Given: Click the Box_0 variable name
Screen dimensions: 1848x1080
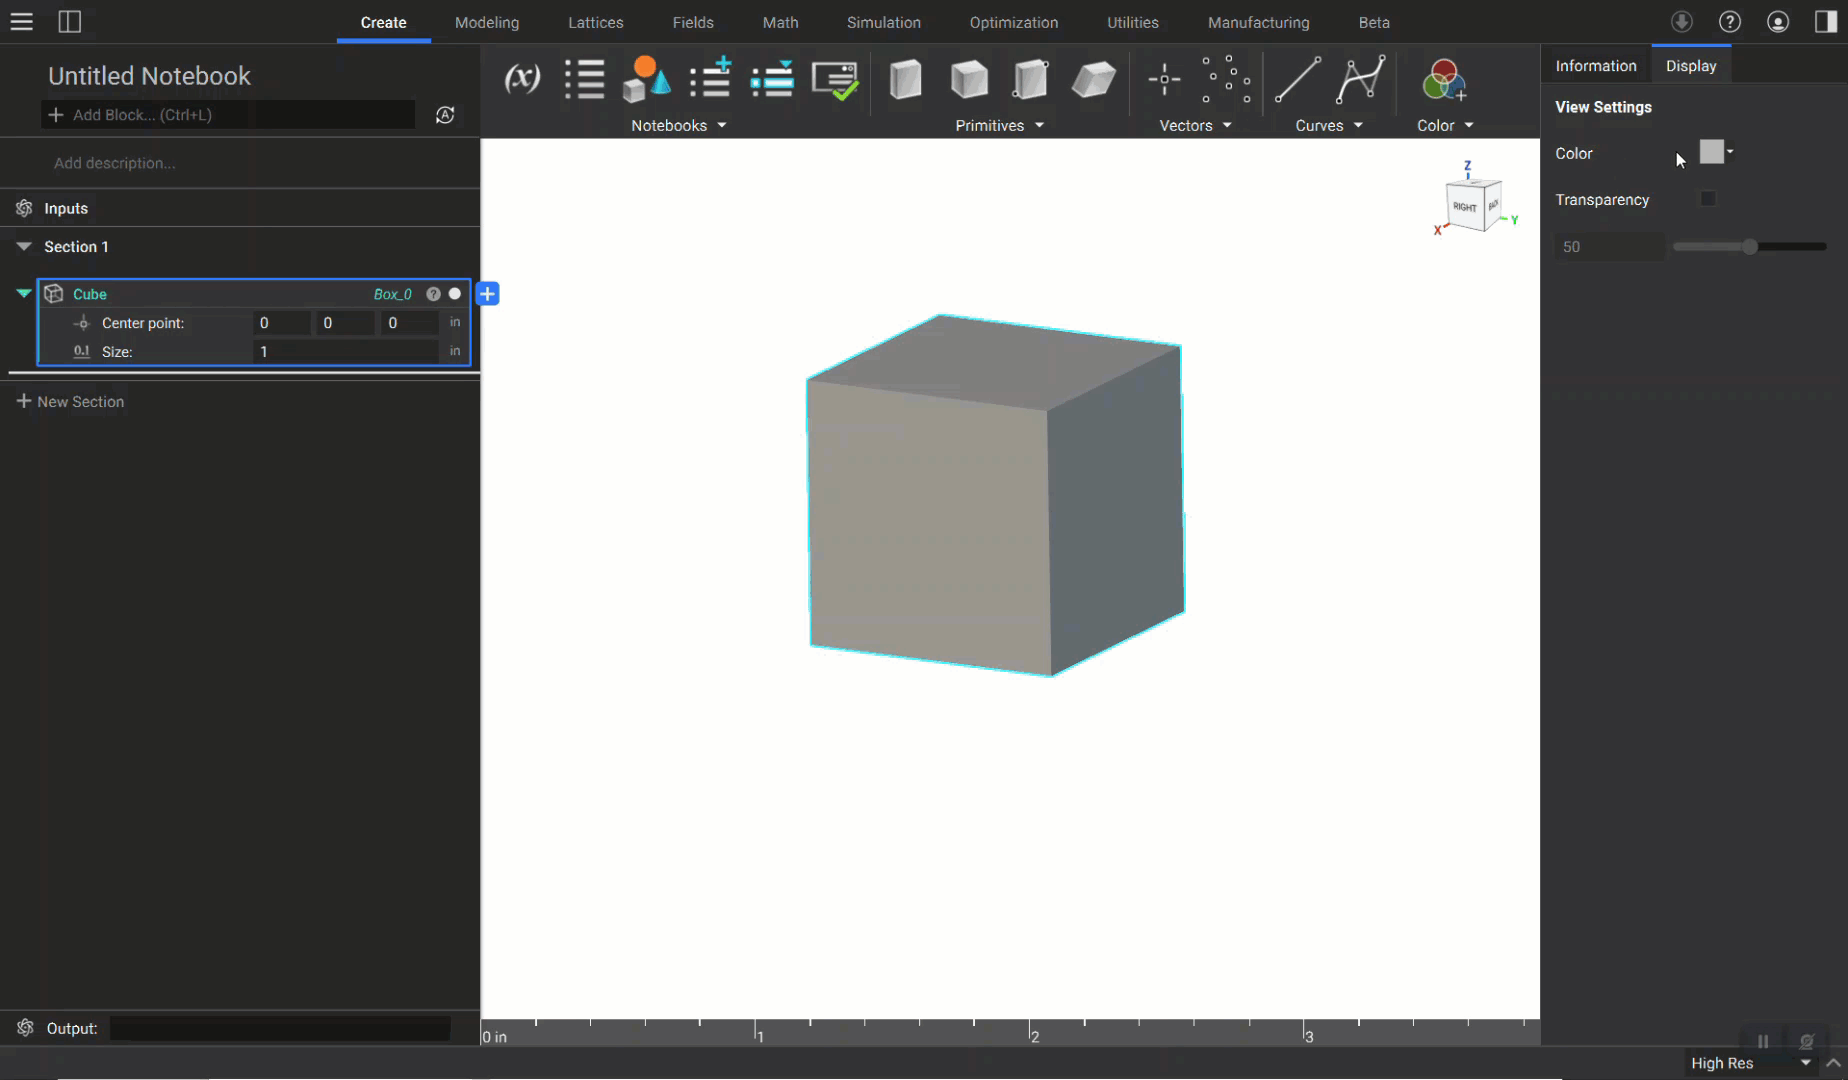Looking at the screenshot, I should (x=393, y=294).
